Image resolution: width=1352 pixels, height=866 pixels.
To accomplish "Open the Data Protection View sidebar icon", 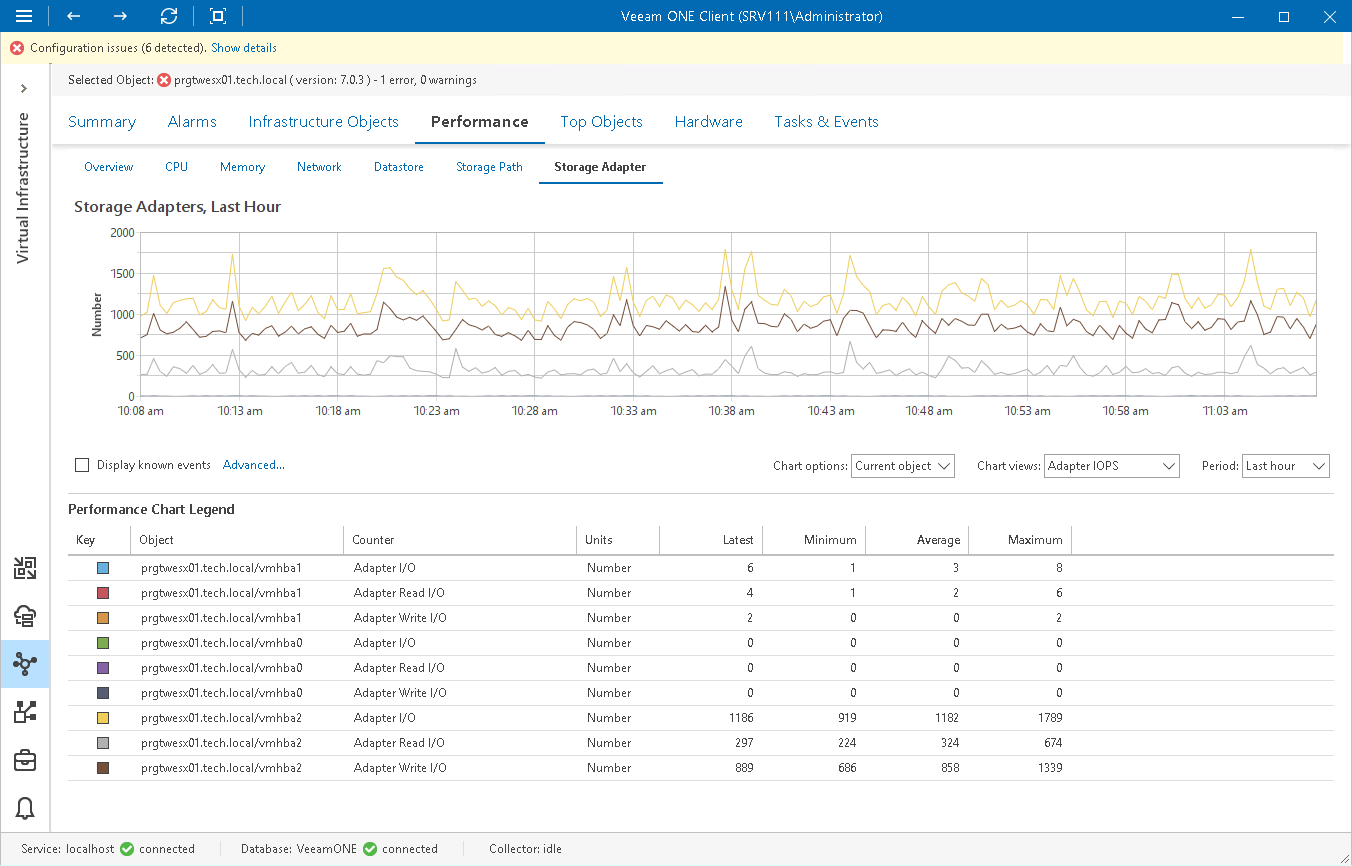I will click(25, 616).
